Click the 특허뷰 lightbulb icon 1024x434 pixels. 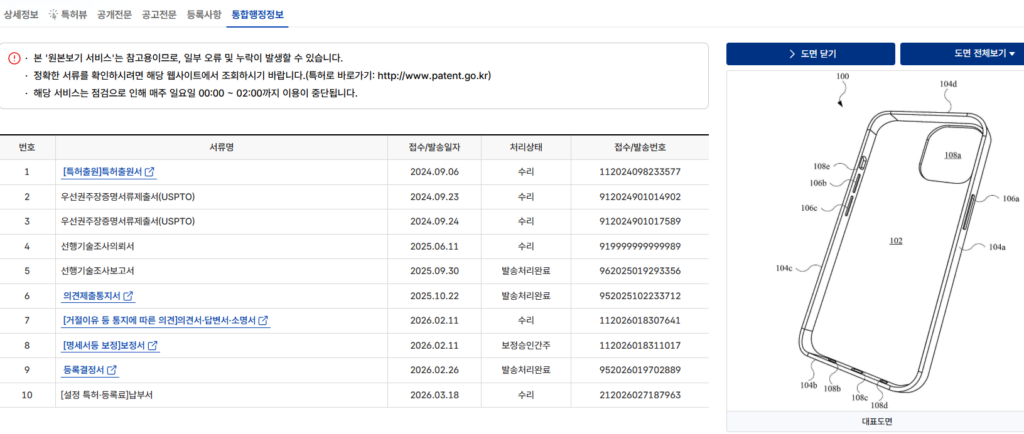click(x=53, y=14)
